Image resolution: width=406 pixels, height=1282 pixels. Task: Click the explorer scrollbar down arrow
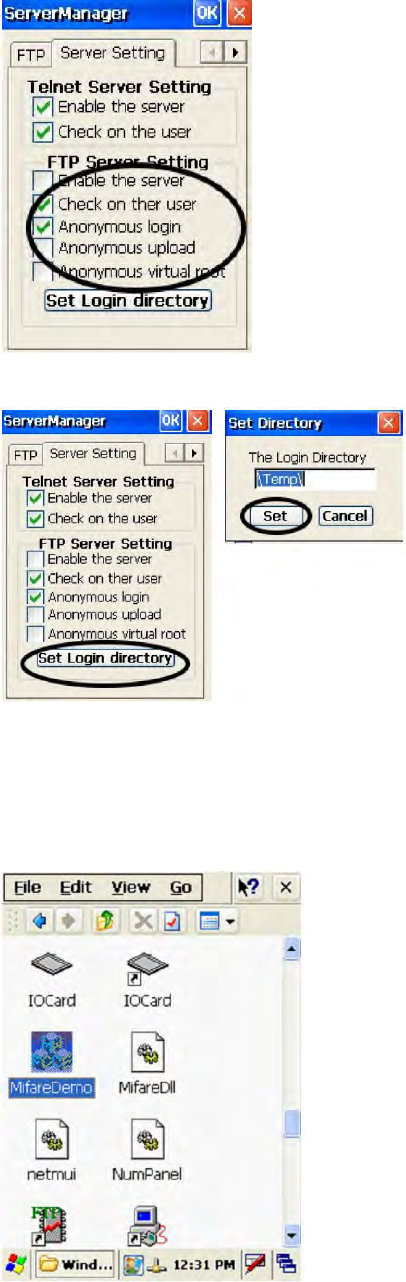292,1233
